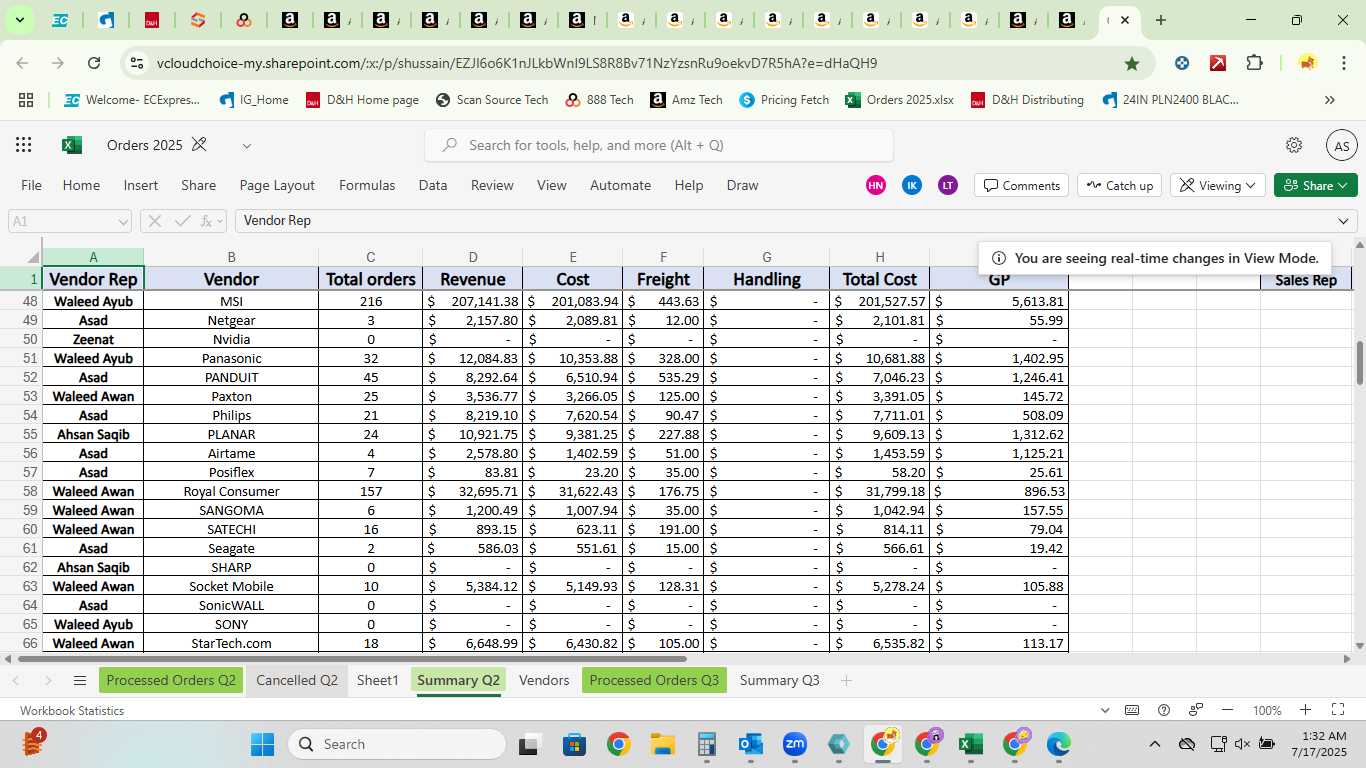Viewport: 1366px width, 768px height.
Task: Open Chrome apps grid in bookmarks bar
Action: click(26, 100)
